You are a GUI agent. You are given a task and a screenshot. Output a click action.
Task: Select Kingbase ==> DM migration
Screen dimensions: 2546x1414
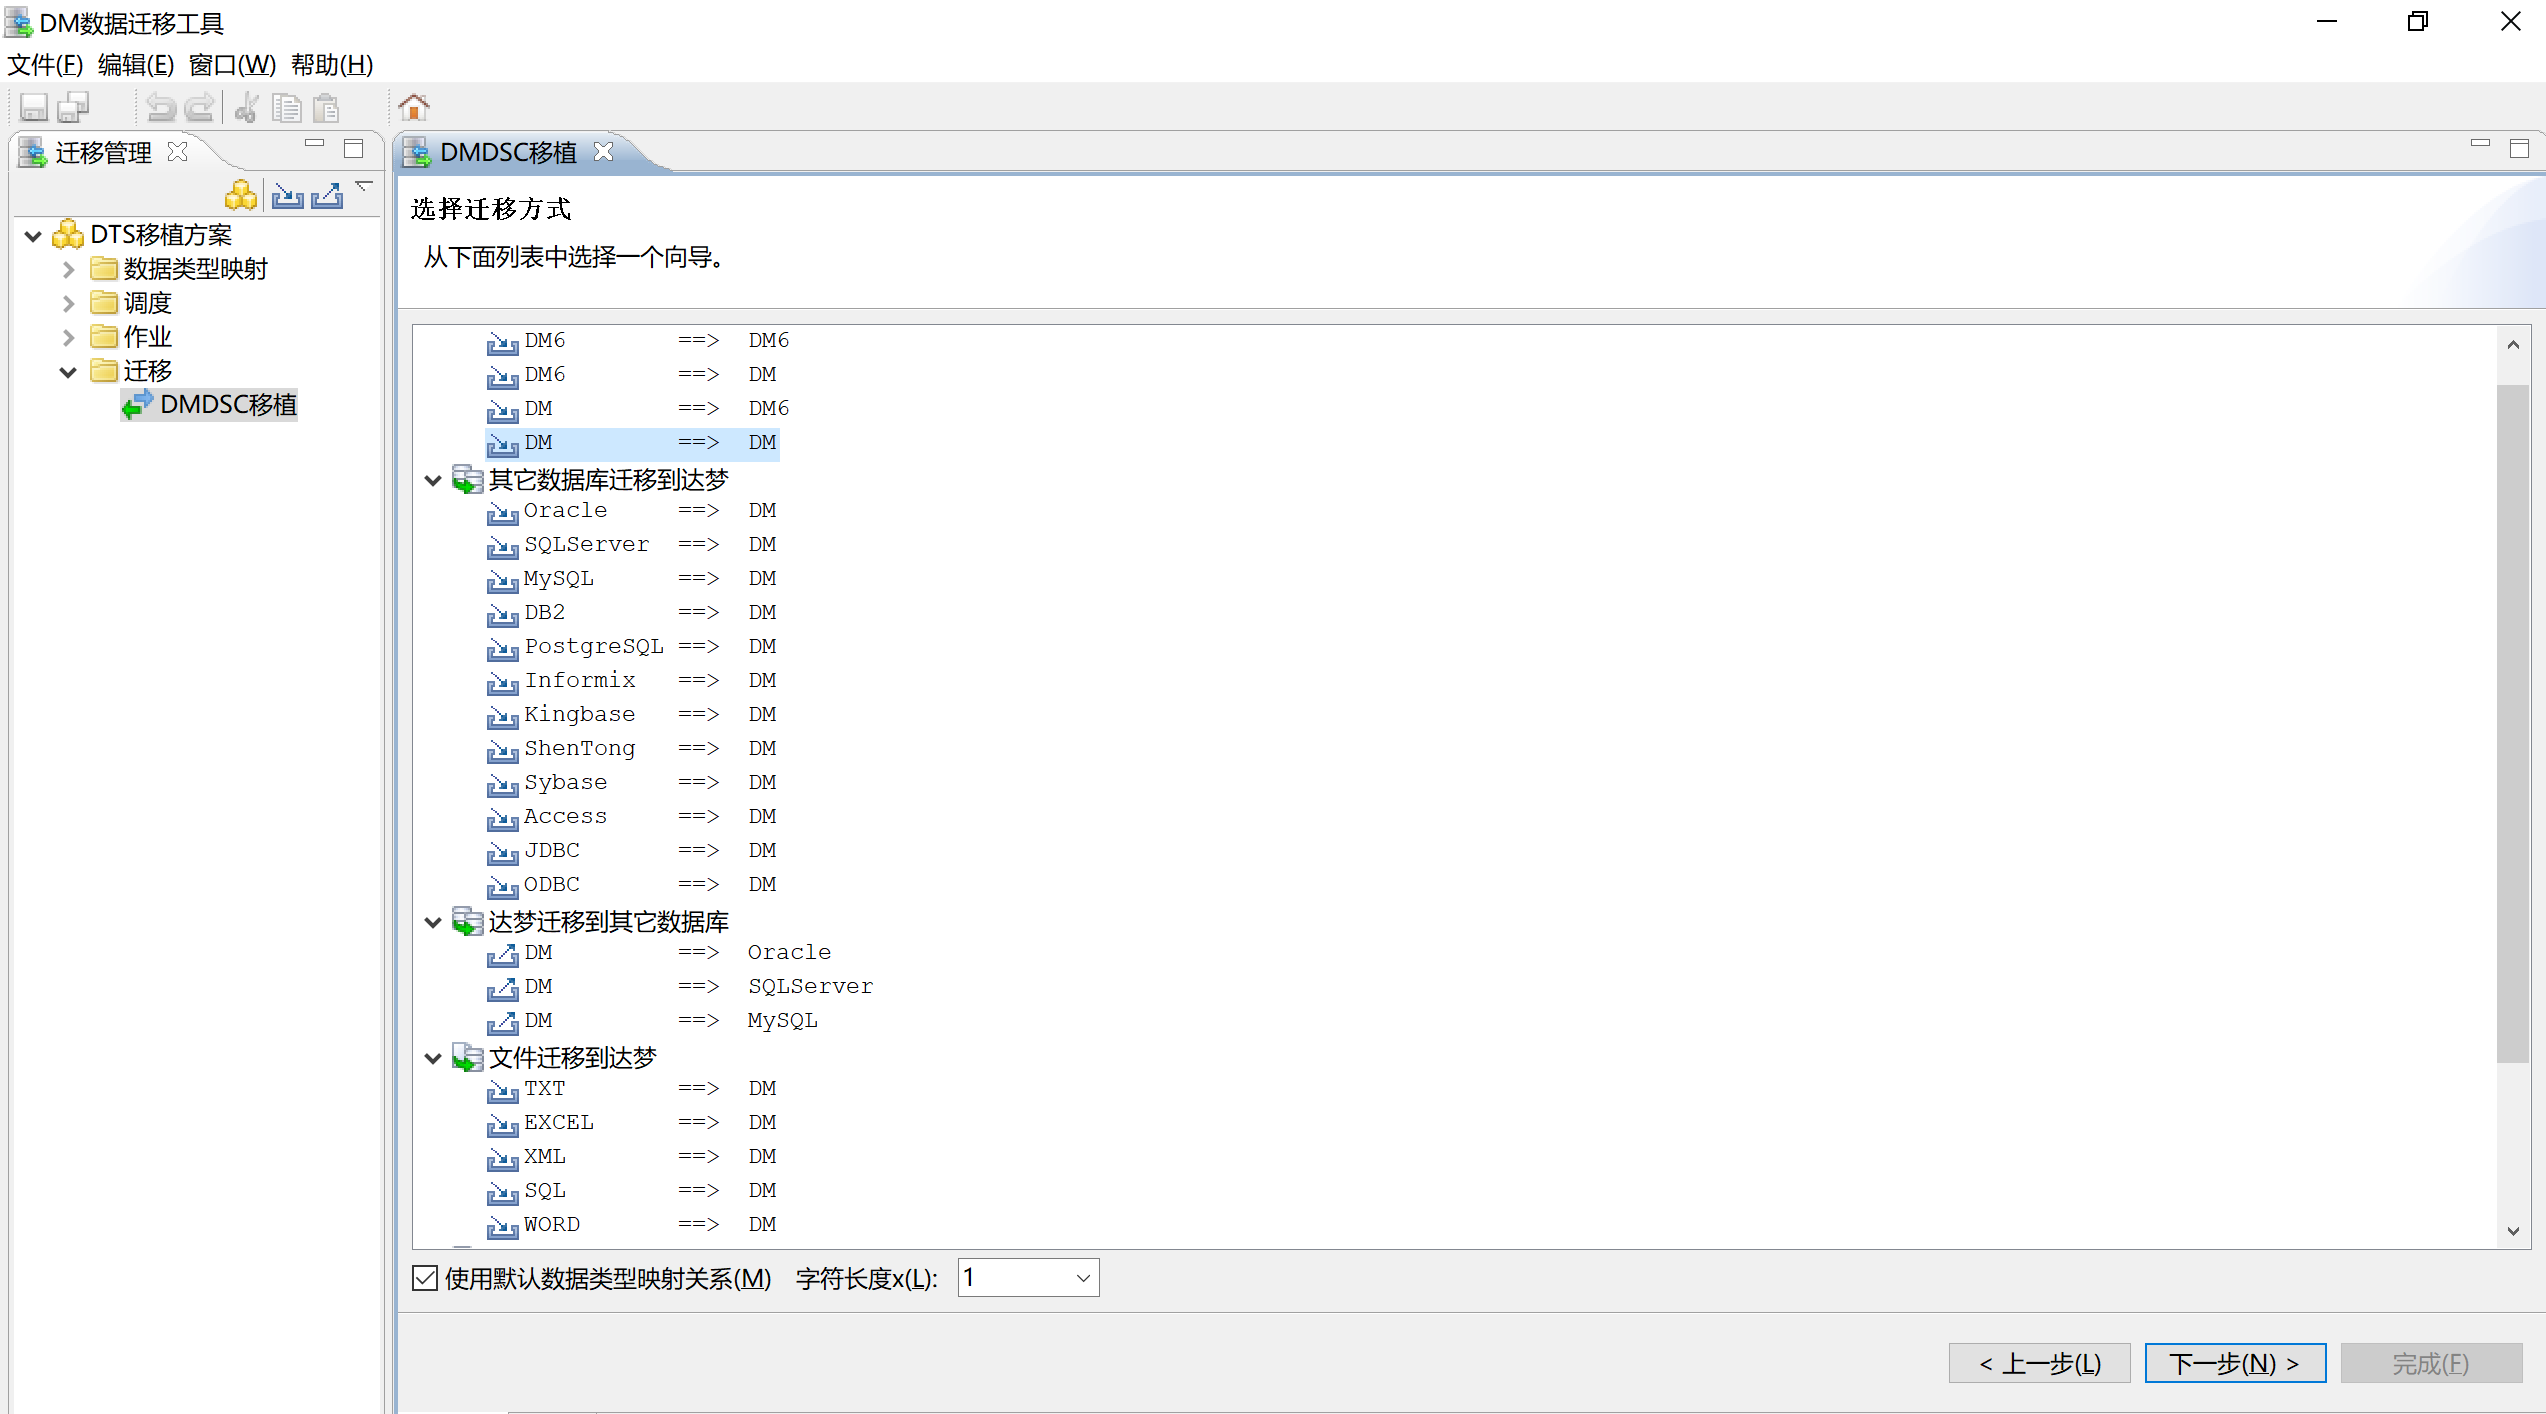pos(632,715)
